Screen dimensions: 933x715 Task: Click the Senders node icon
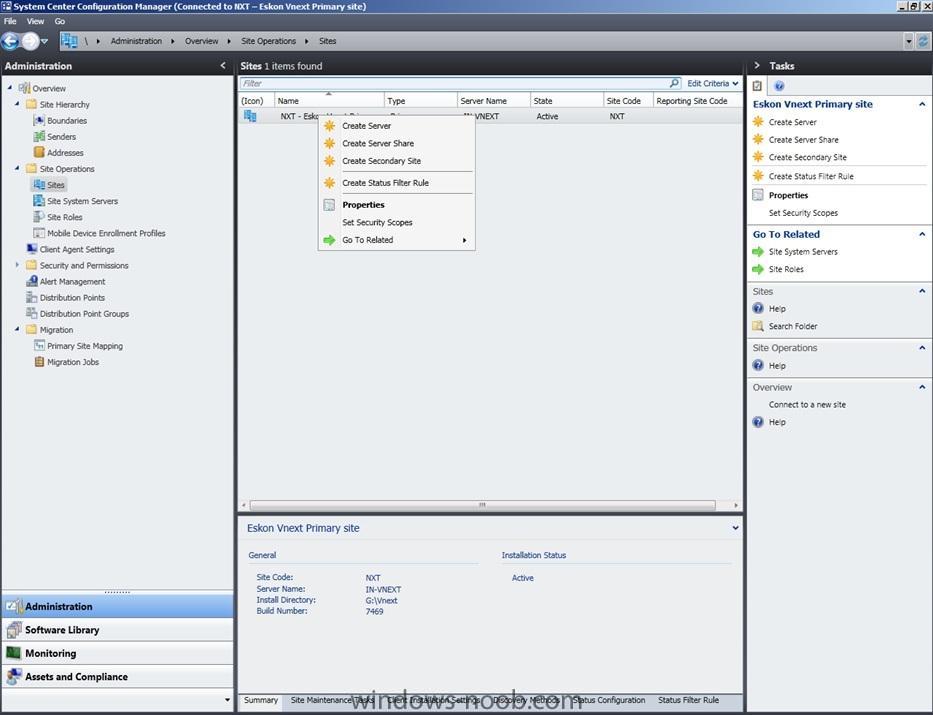pos(39,136)
